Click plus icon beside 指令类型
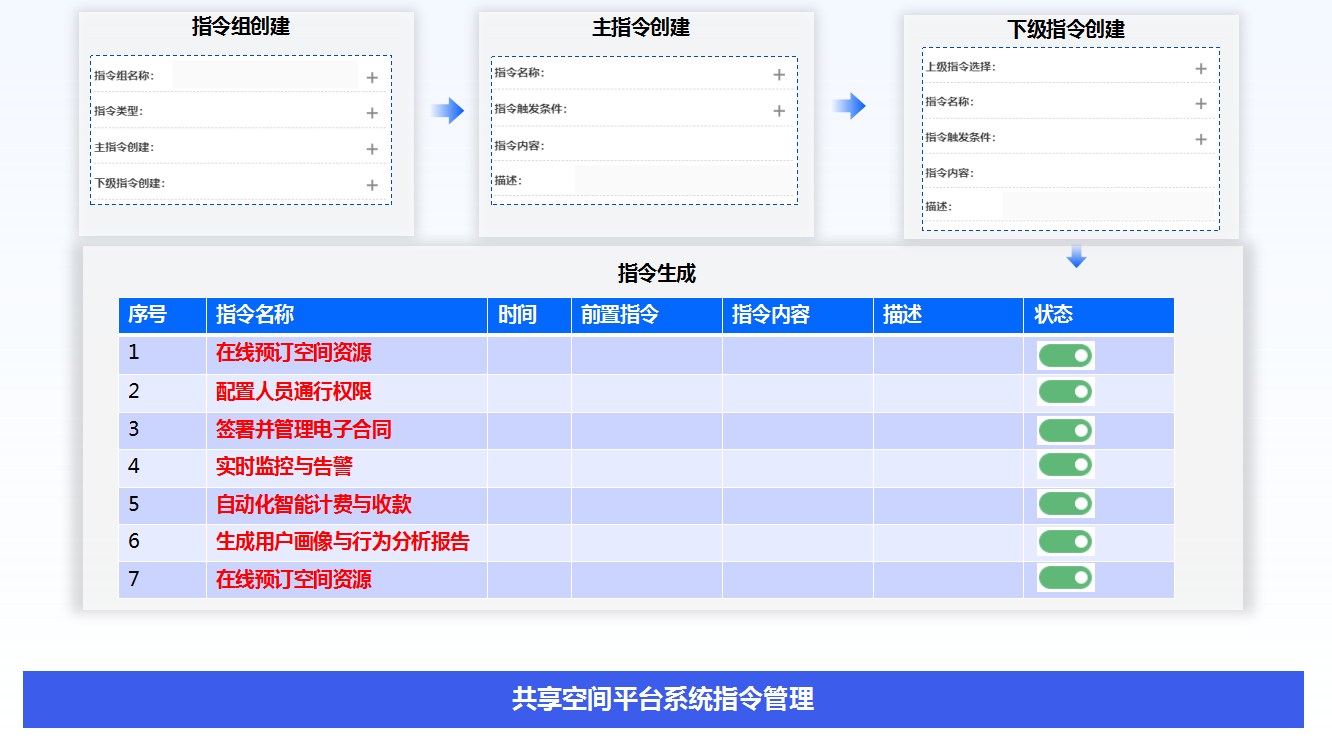This screenshot has width=1332, height=743. (372, 113)
